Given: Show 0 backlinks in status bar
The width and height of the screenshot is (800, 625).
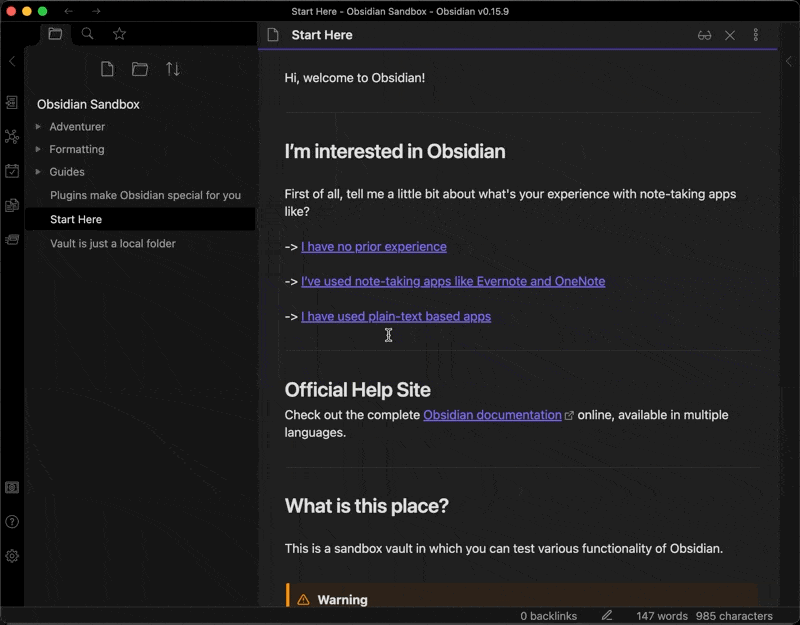Looking at the screenshot, I should coord(548,616).
